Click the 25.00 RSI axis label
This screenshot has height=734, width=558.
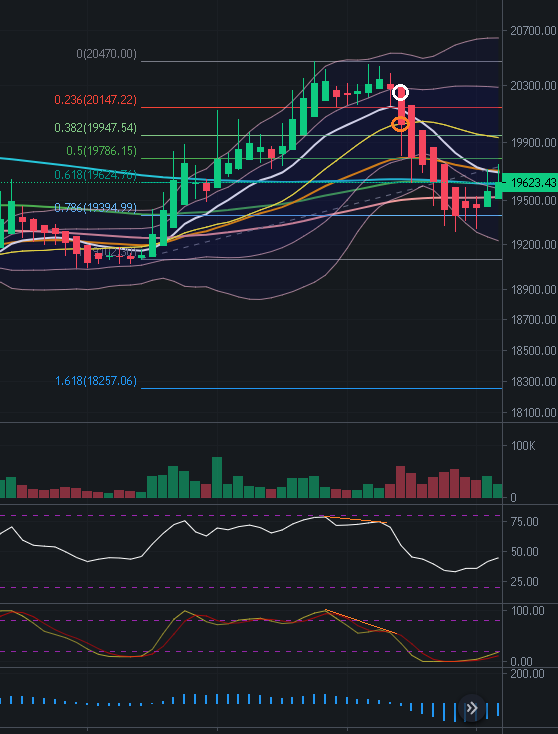[524, 582]
